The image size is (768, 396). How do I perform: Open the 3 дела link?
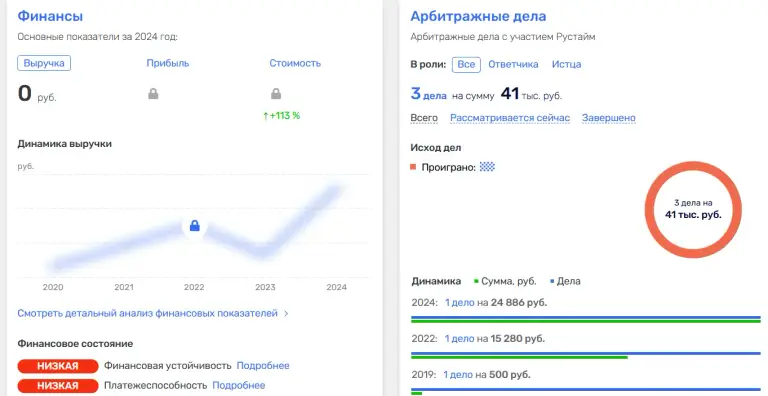(x=429, y=94)
